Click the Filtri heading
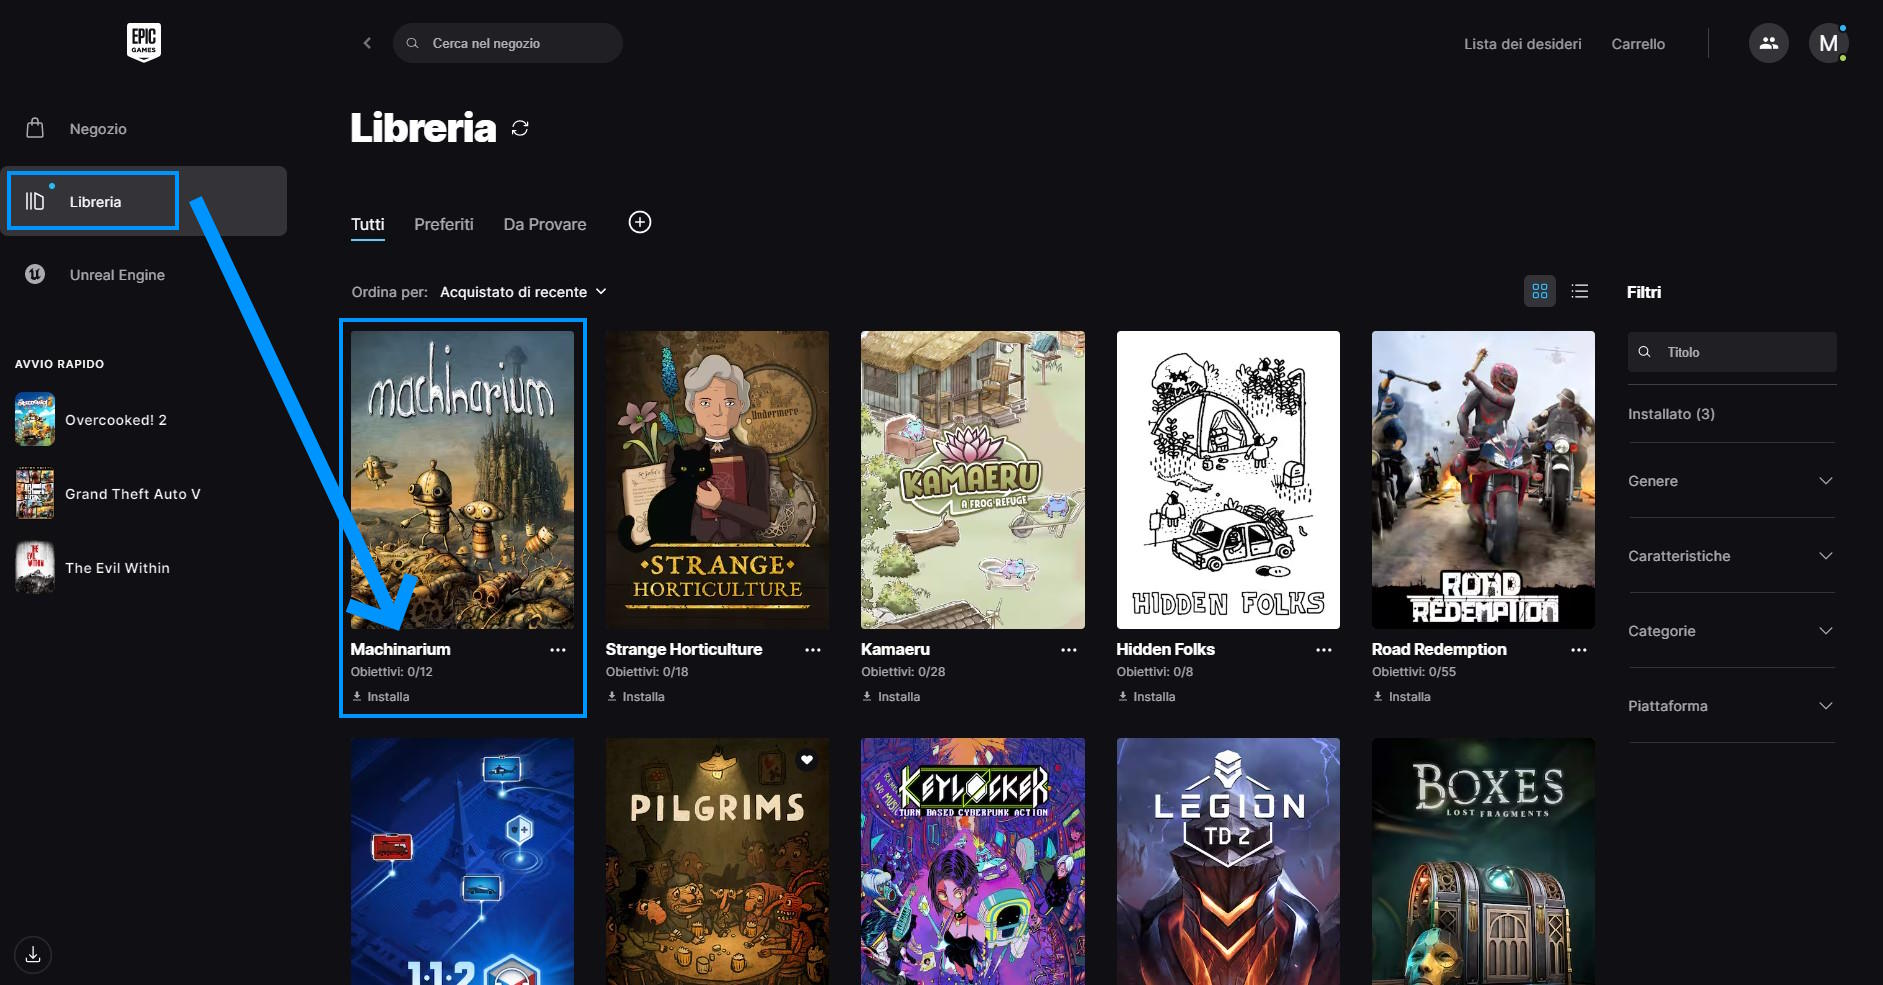Viewport: 1883px width, 985px height. tap(1644, 292)
